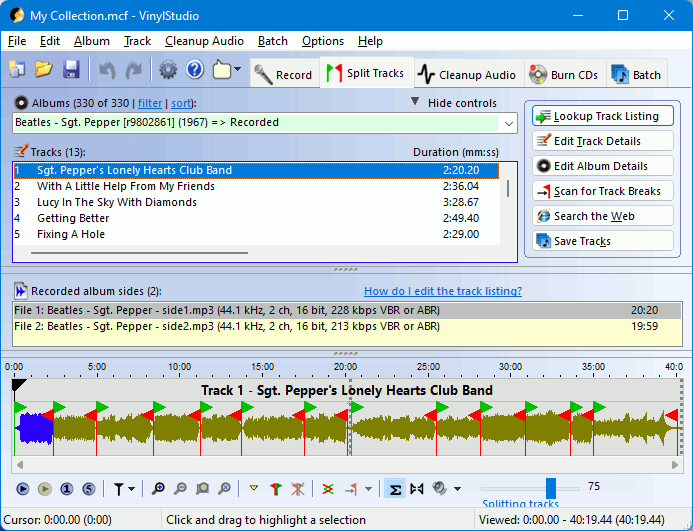Open the Help menu
This screenshot has height=531, width=693.
(370, 41)
